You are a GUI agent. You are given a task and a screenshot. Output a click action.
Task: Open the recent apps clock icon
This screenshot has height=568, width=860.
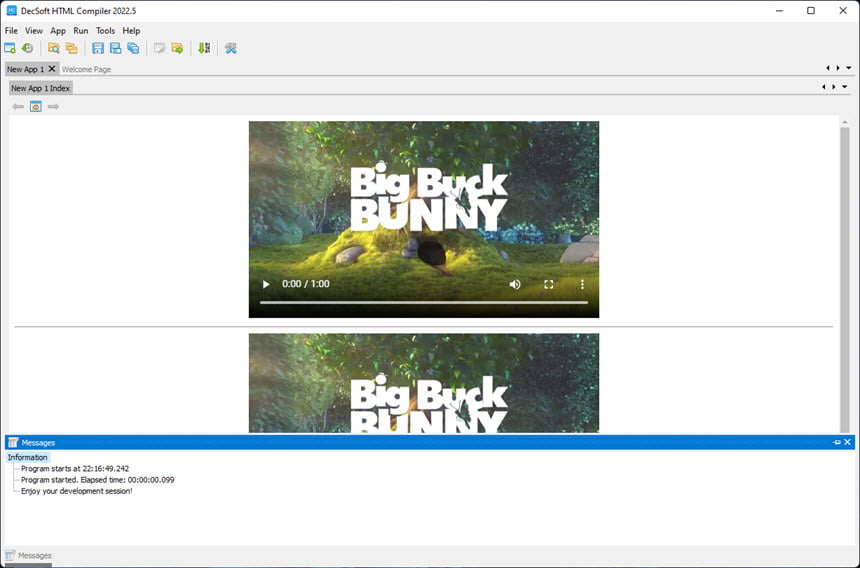(x=27, y=48)
